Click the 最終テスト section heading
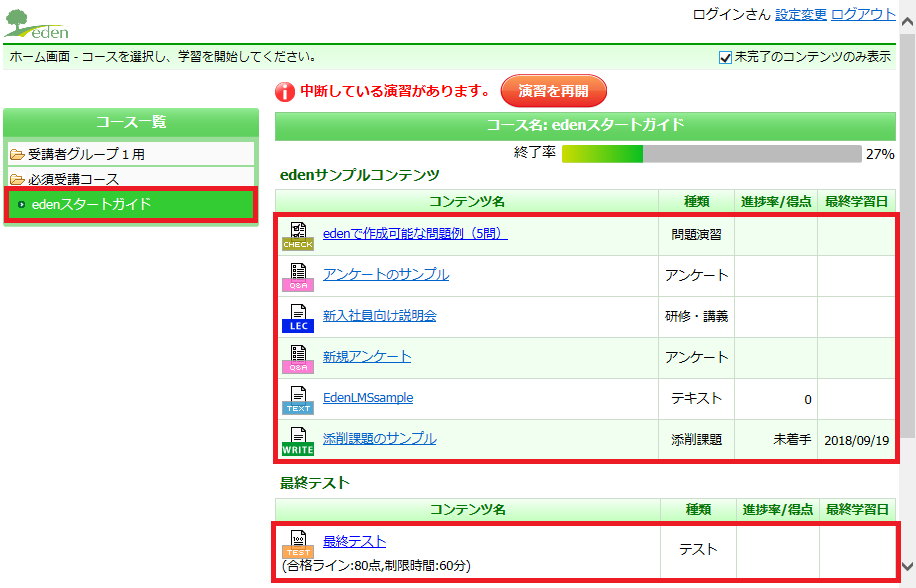 pyautogui.click(x=315, y=483)
